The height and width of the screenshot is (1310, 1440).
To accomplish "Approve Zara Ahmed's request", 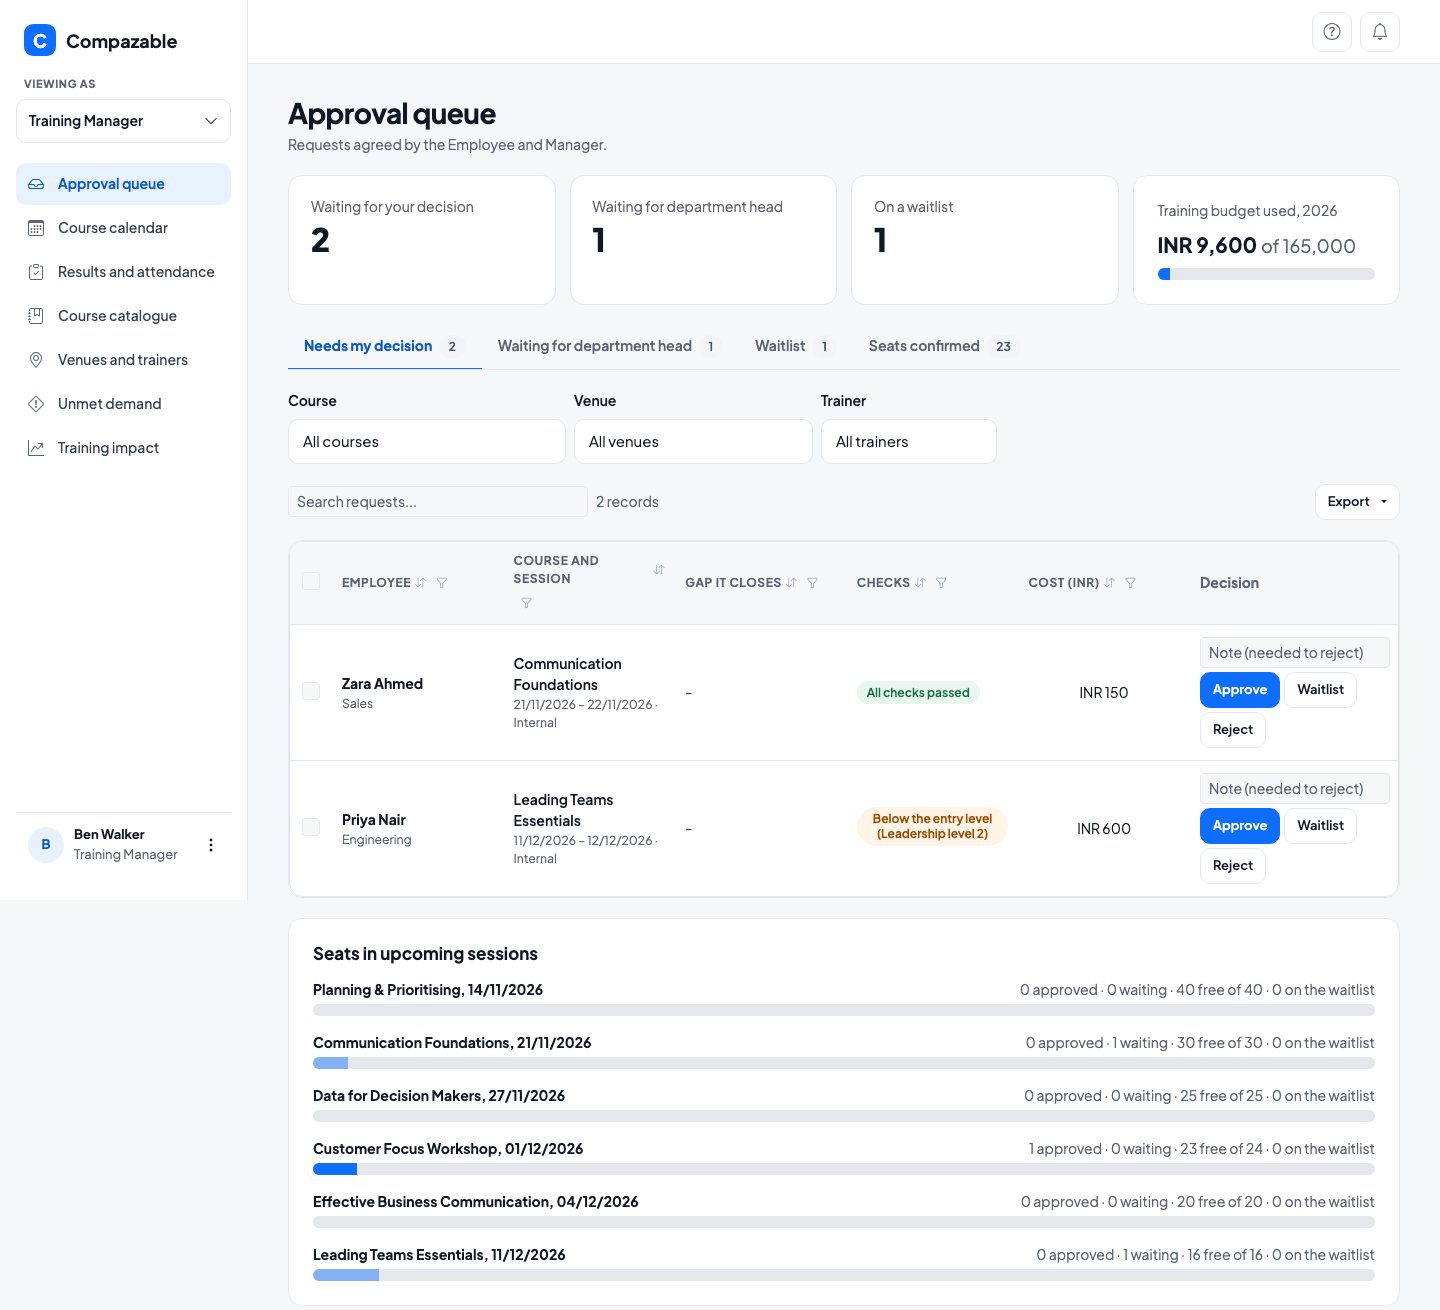I will [1240, 690].
